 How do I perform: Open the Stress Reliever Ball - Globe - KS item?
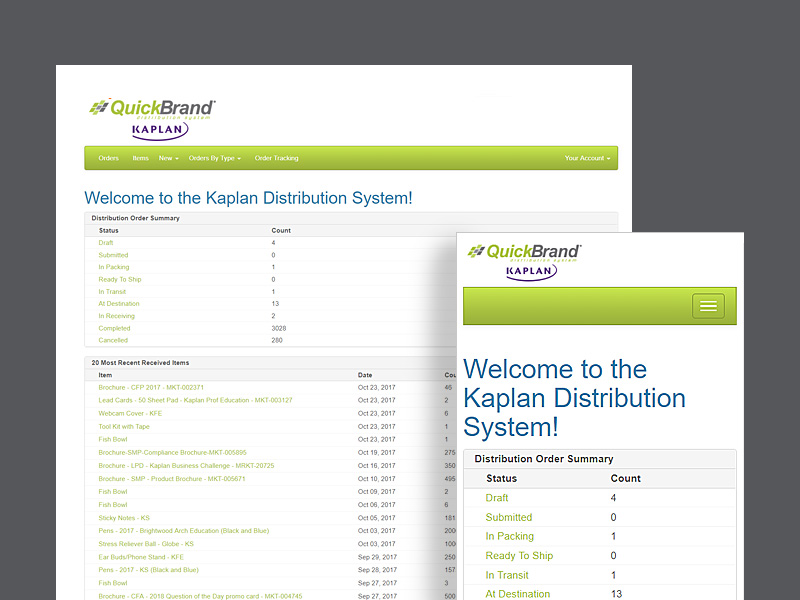[x=146, y=544]
